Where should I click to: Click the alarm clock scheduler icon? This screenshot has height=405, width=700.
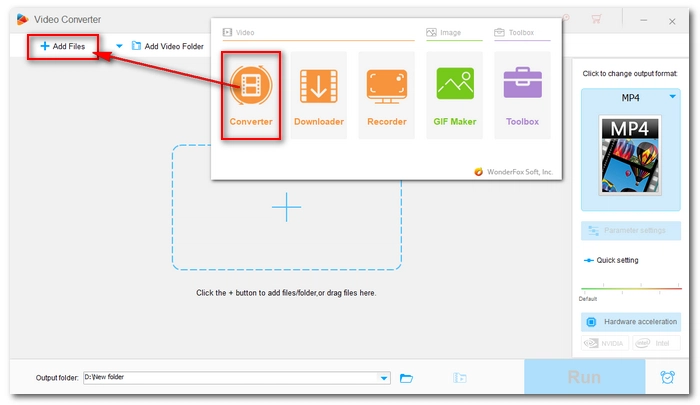(667, 378)
